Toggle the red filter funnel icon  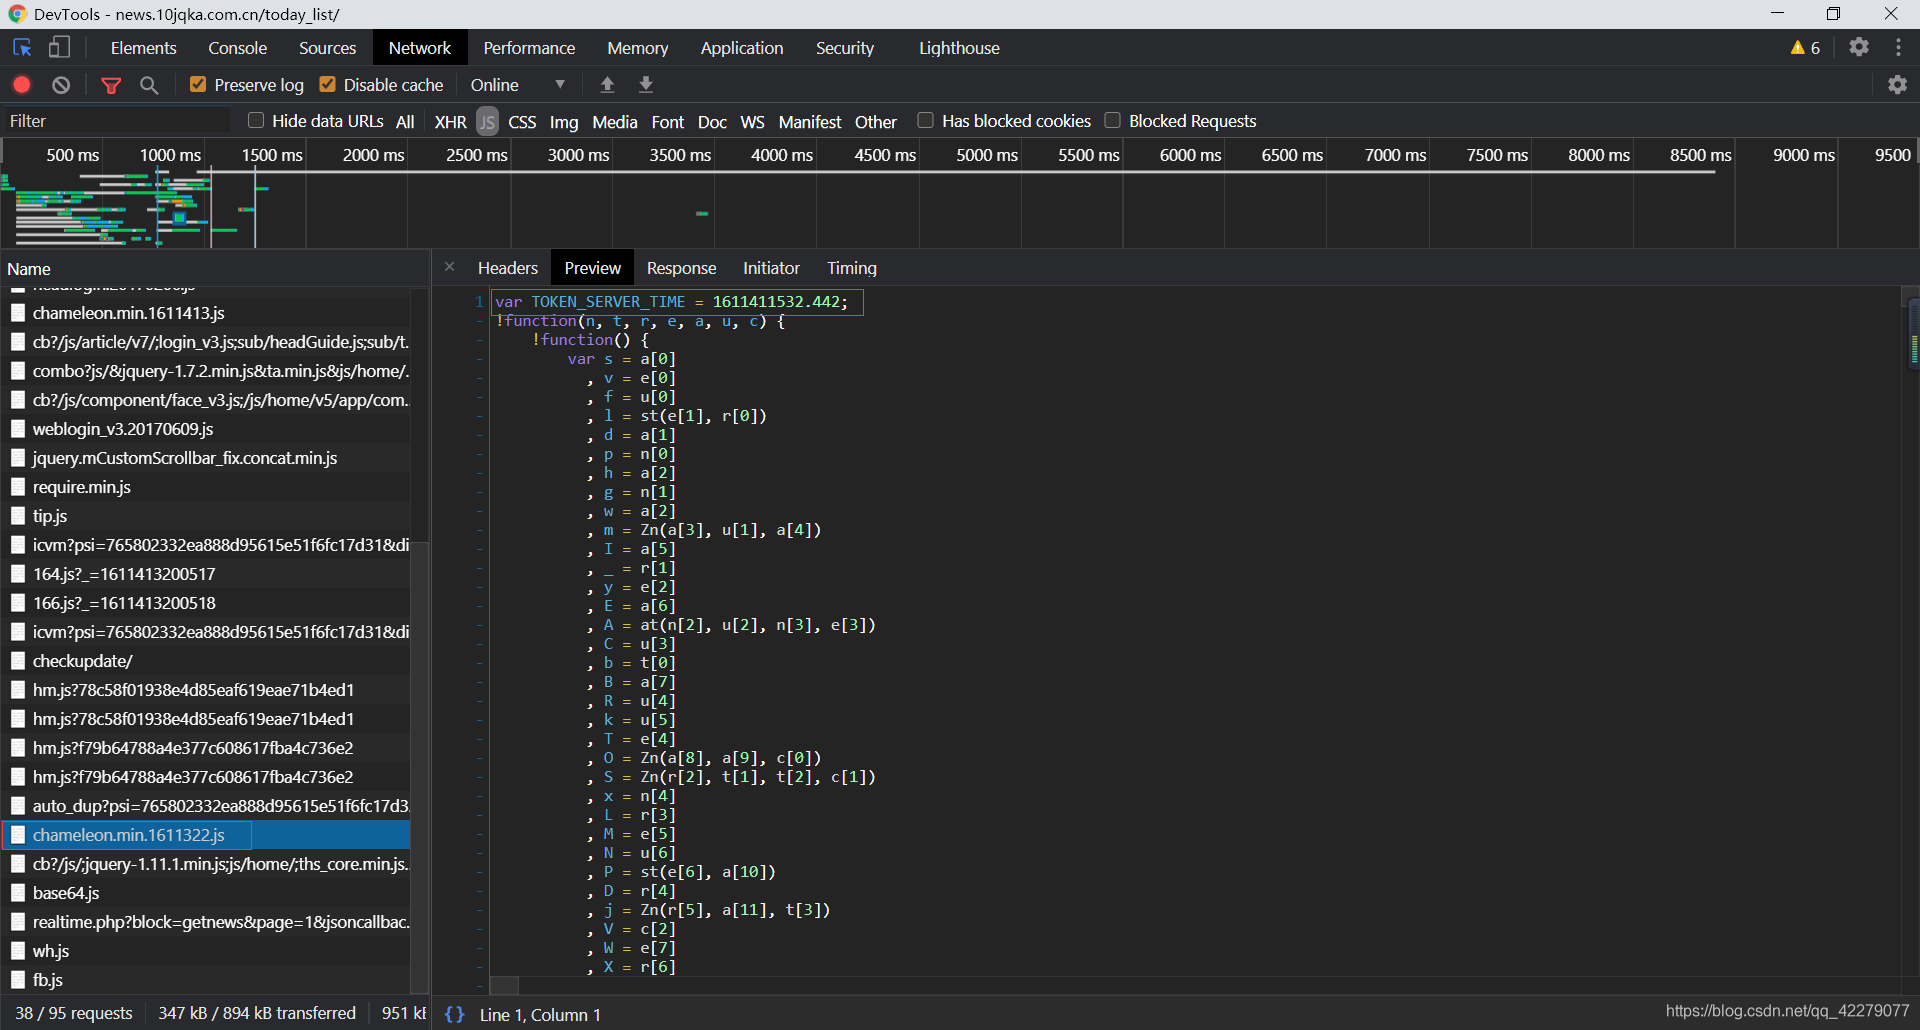pos(111,85)
